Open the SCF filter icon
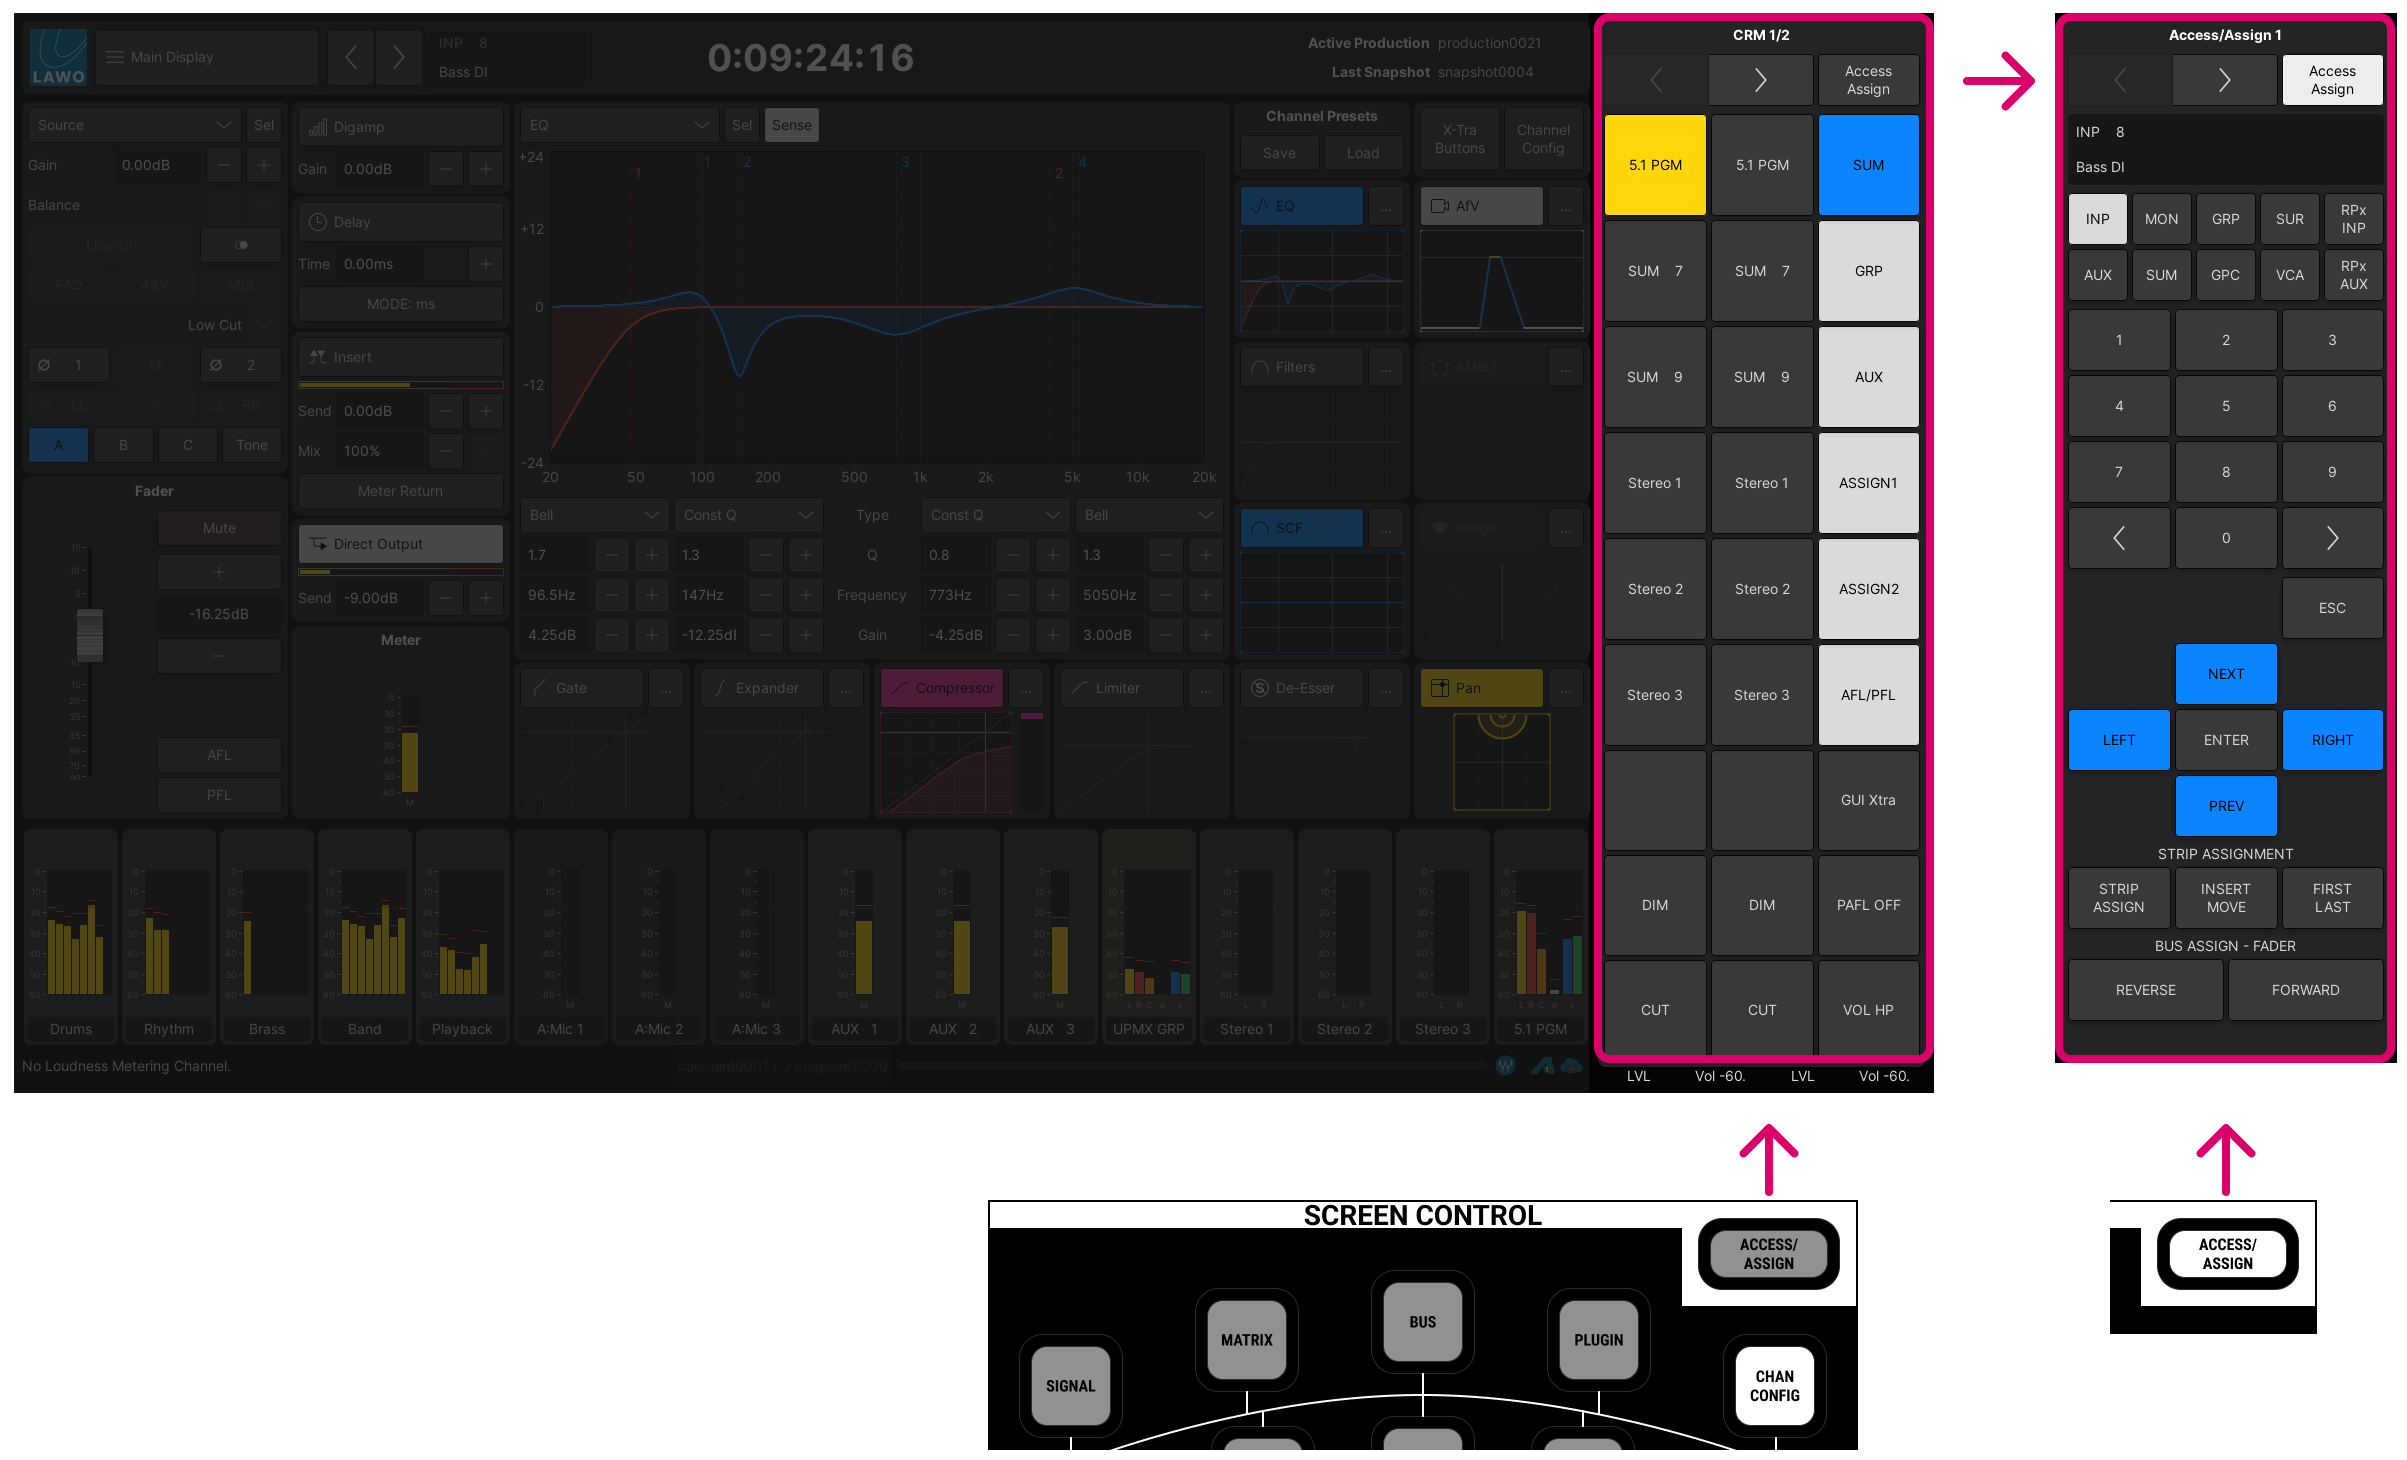The width and height of the screenshot is (2407, 1460). point(1301,528)
